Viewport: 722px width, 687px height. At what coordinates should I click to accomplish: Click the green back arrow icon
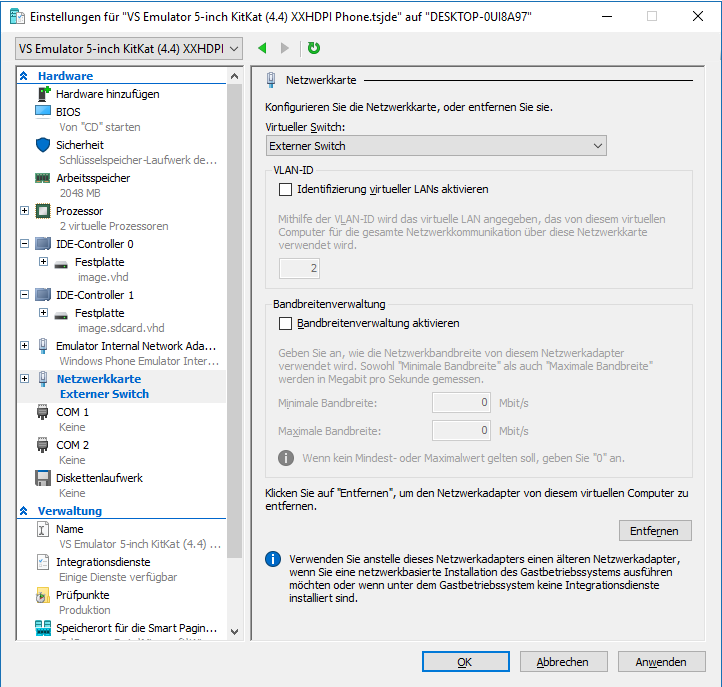262,48
